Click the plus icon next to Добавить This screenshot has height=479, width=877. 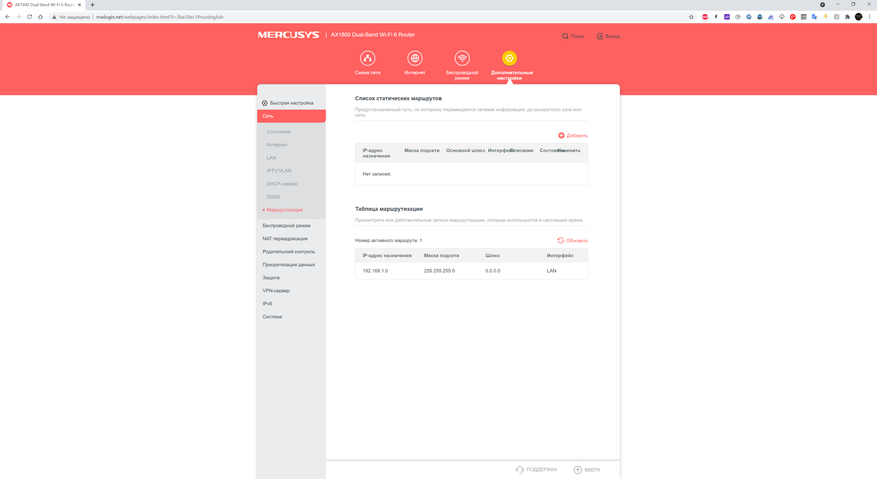pos(561,135)
